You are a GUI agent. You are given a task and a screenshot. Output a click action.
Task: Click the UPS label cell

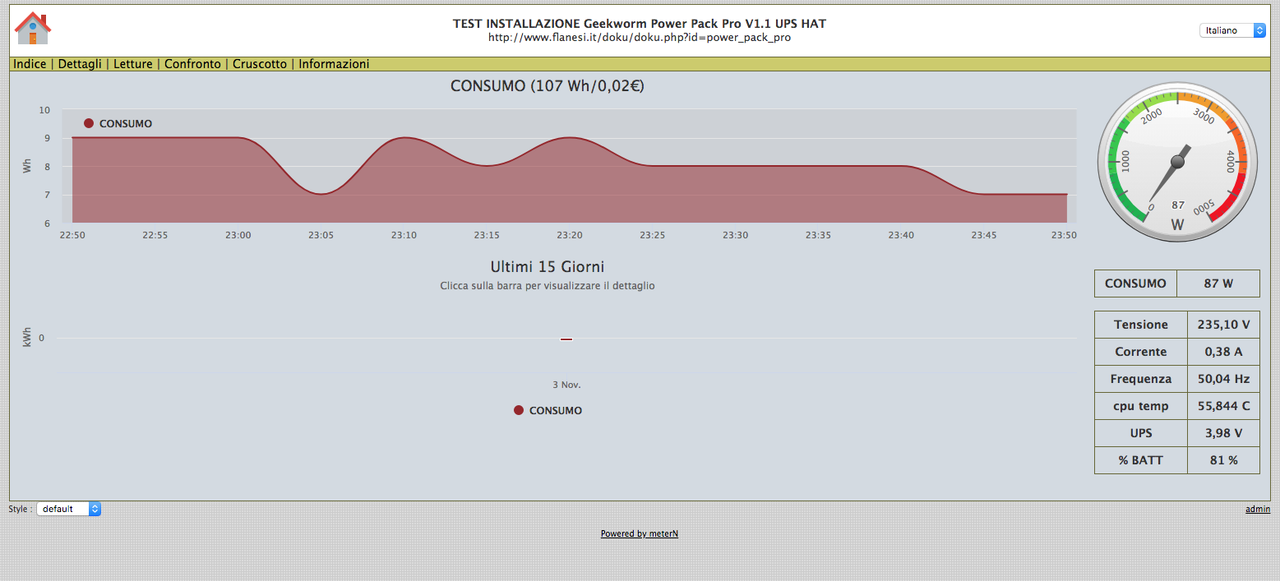1141,433
